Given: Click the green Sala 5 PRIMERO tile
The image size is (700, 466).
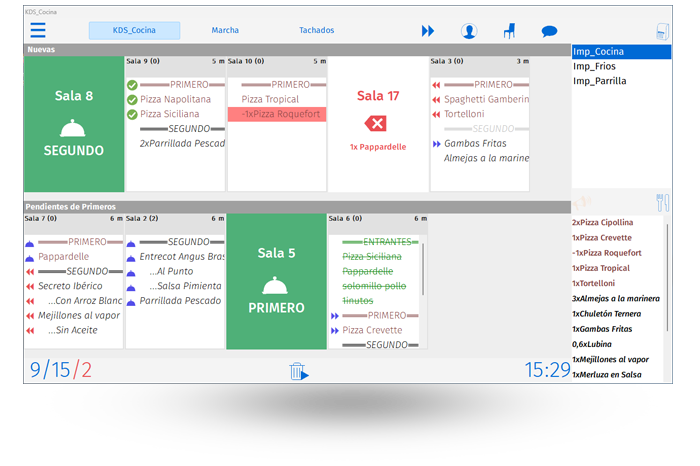Looking at the screenshot, I should pos(276,281).
